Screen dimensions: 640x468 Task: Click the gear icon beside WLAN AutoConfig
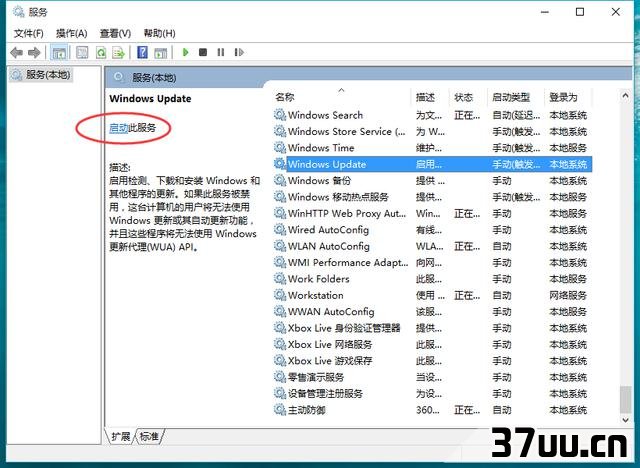pyautogui.click(x=280, y=246)
